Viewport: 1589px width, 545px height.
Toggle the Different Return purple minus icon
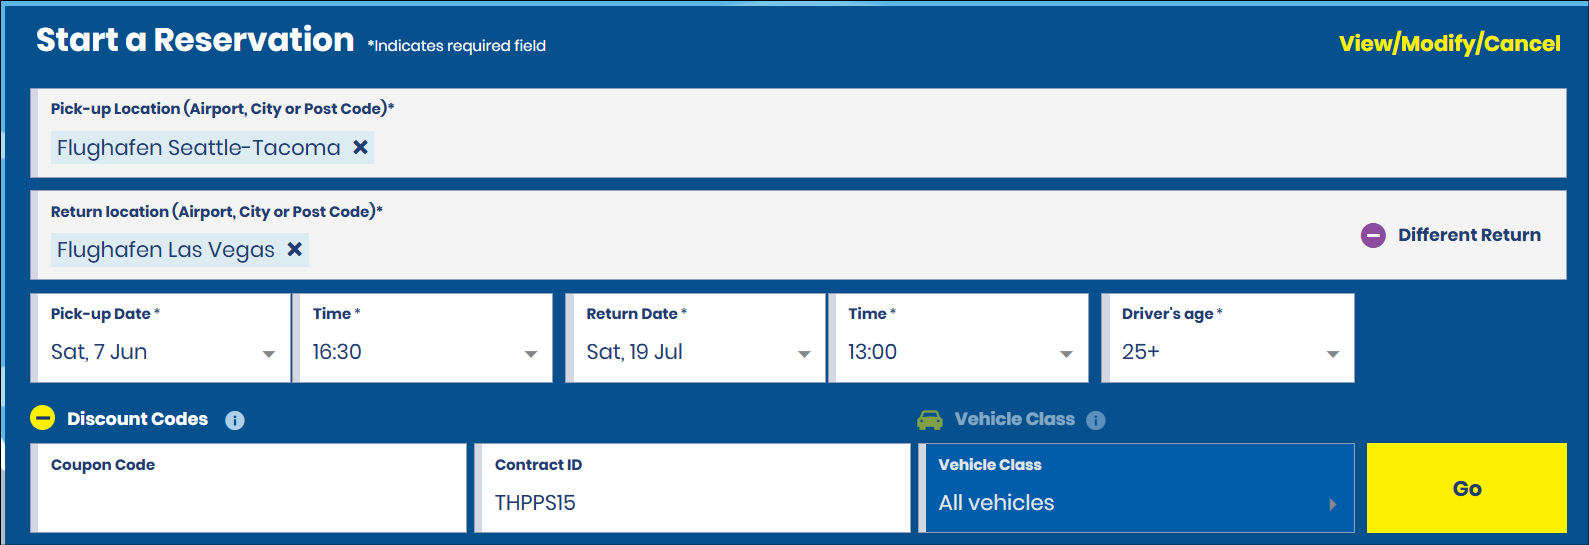pos(1373,236)
